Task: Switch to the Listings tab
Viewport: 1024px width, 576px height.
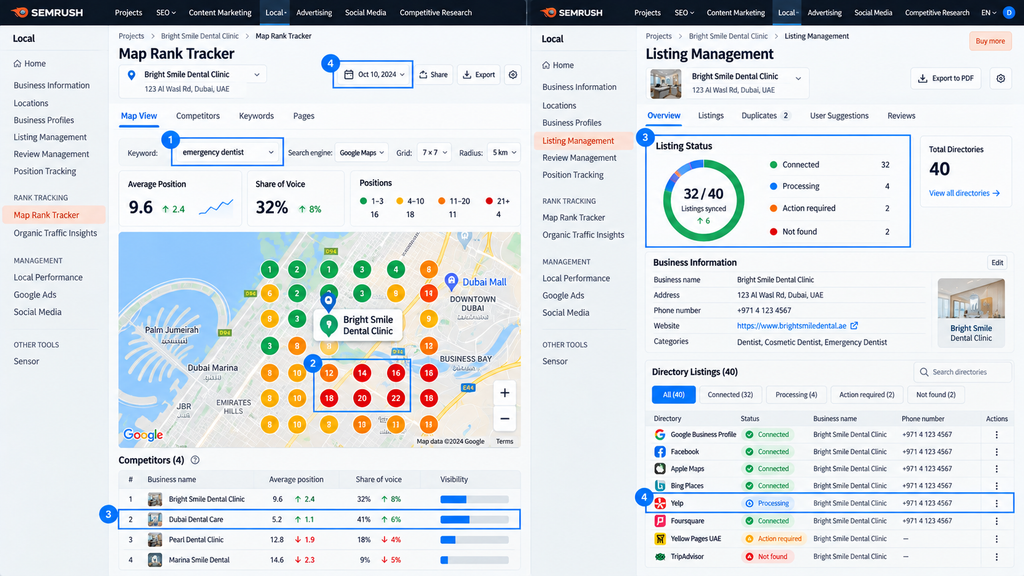Action: coord(711,116)
